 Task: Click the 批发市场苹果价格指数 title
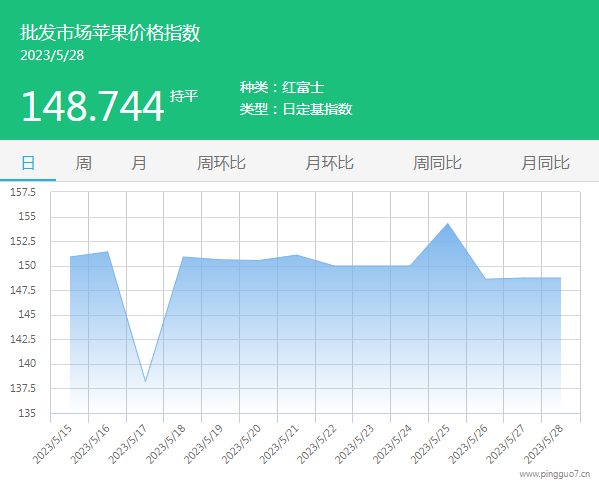coord(110,32)
